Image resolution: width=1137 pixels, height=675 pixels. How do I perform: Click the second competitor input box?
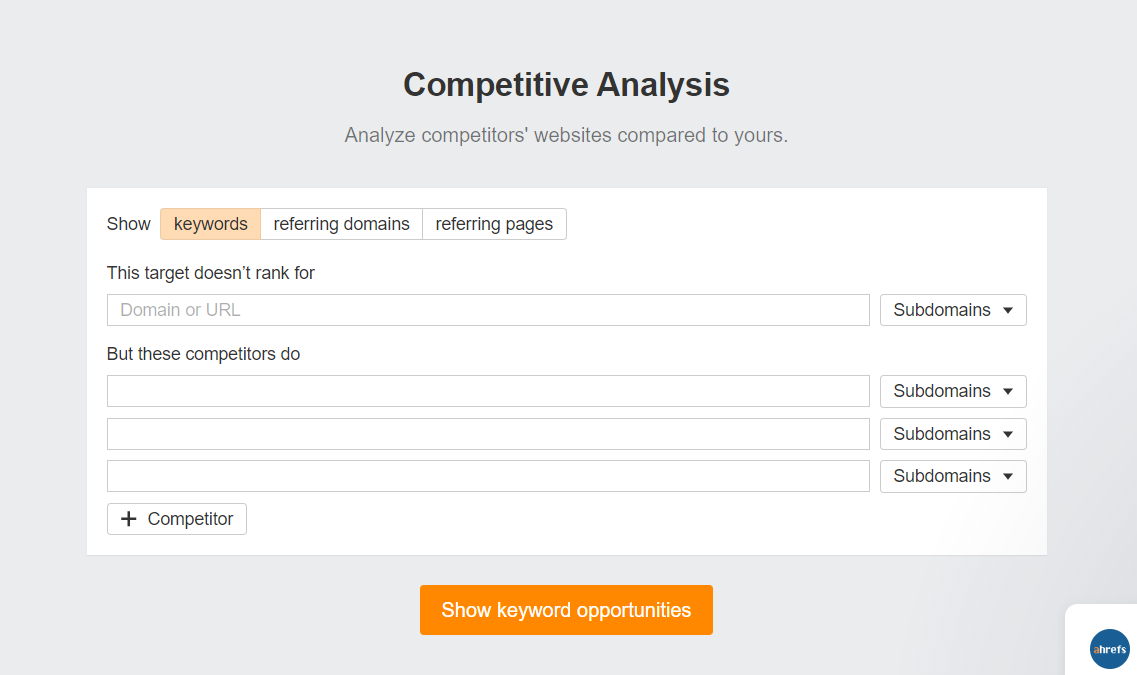tap(488, 433)
